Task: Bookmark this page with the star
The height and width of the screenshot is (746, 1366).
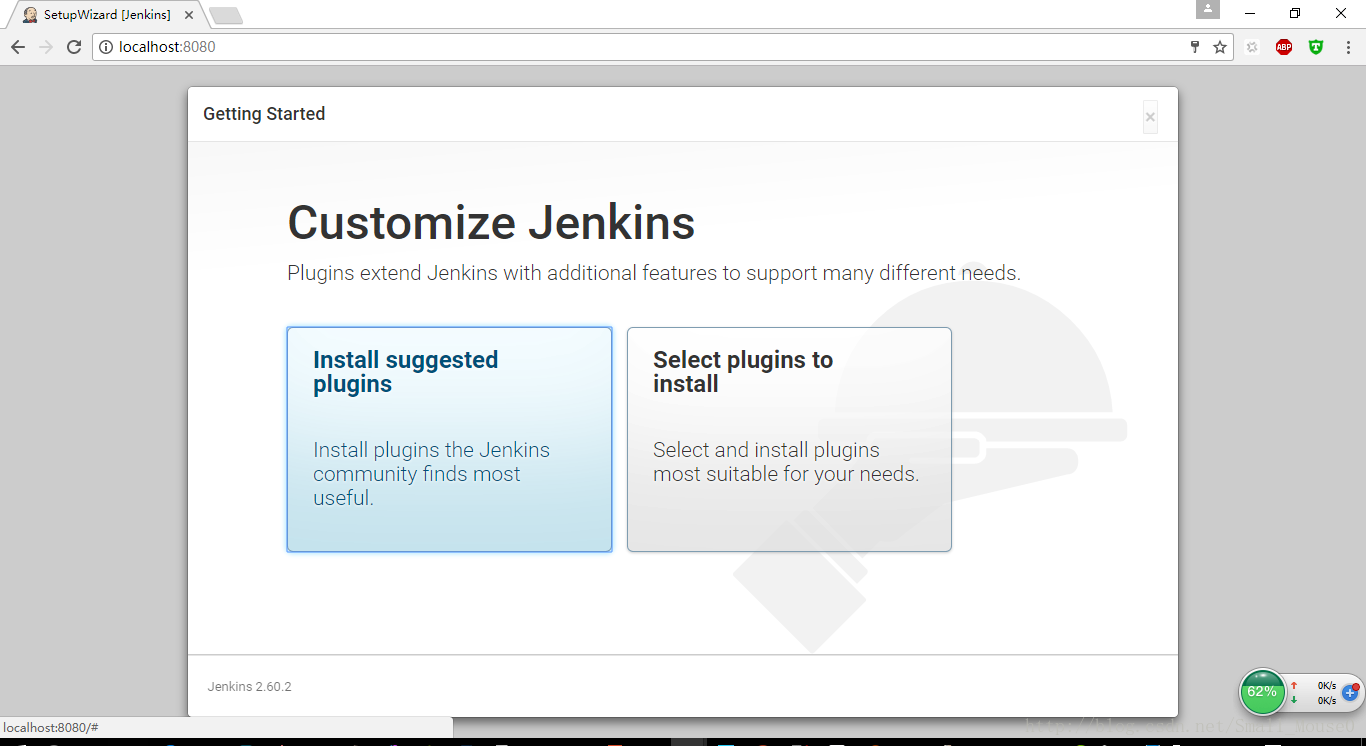Action: coord(1220,47)
